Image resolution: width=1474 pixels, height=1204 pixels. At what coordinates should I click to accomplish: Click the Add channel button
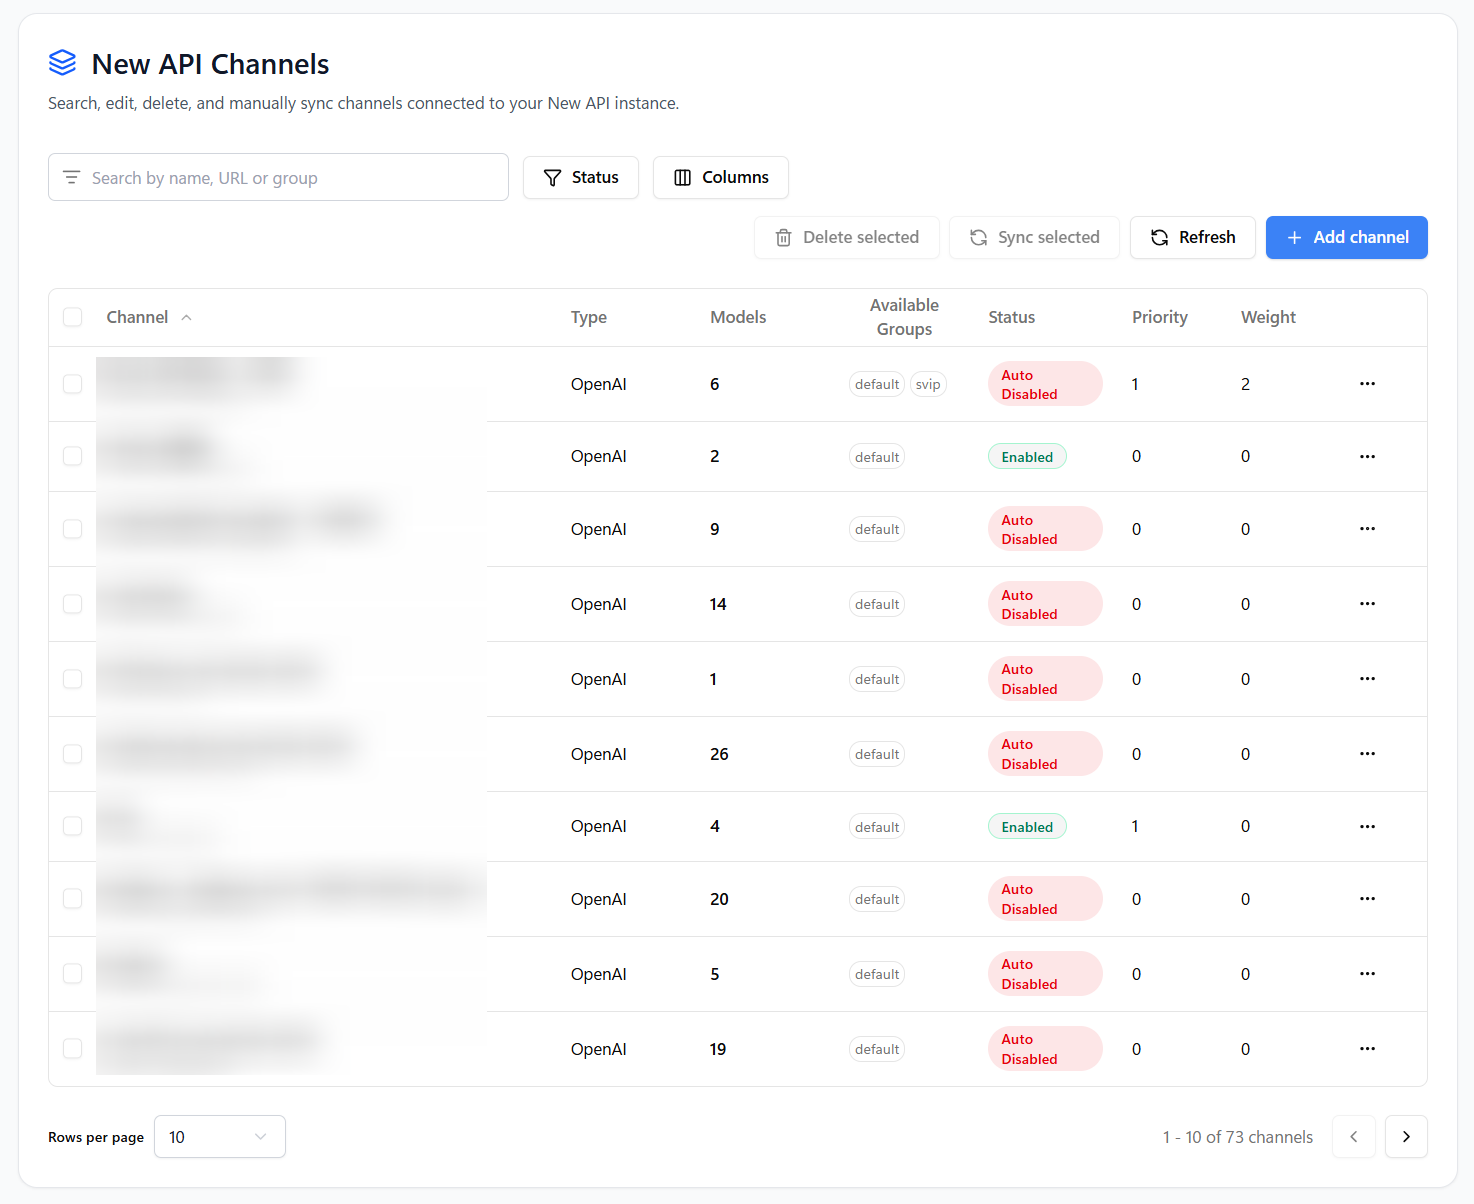(x=1346, y=237)
